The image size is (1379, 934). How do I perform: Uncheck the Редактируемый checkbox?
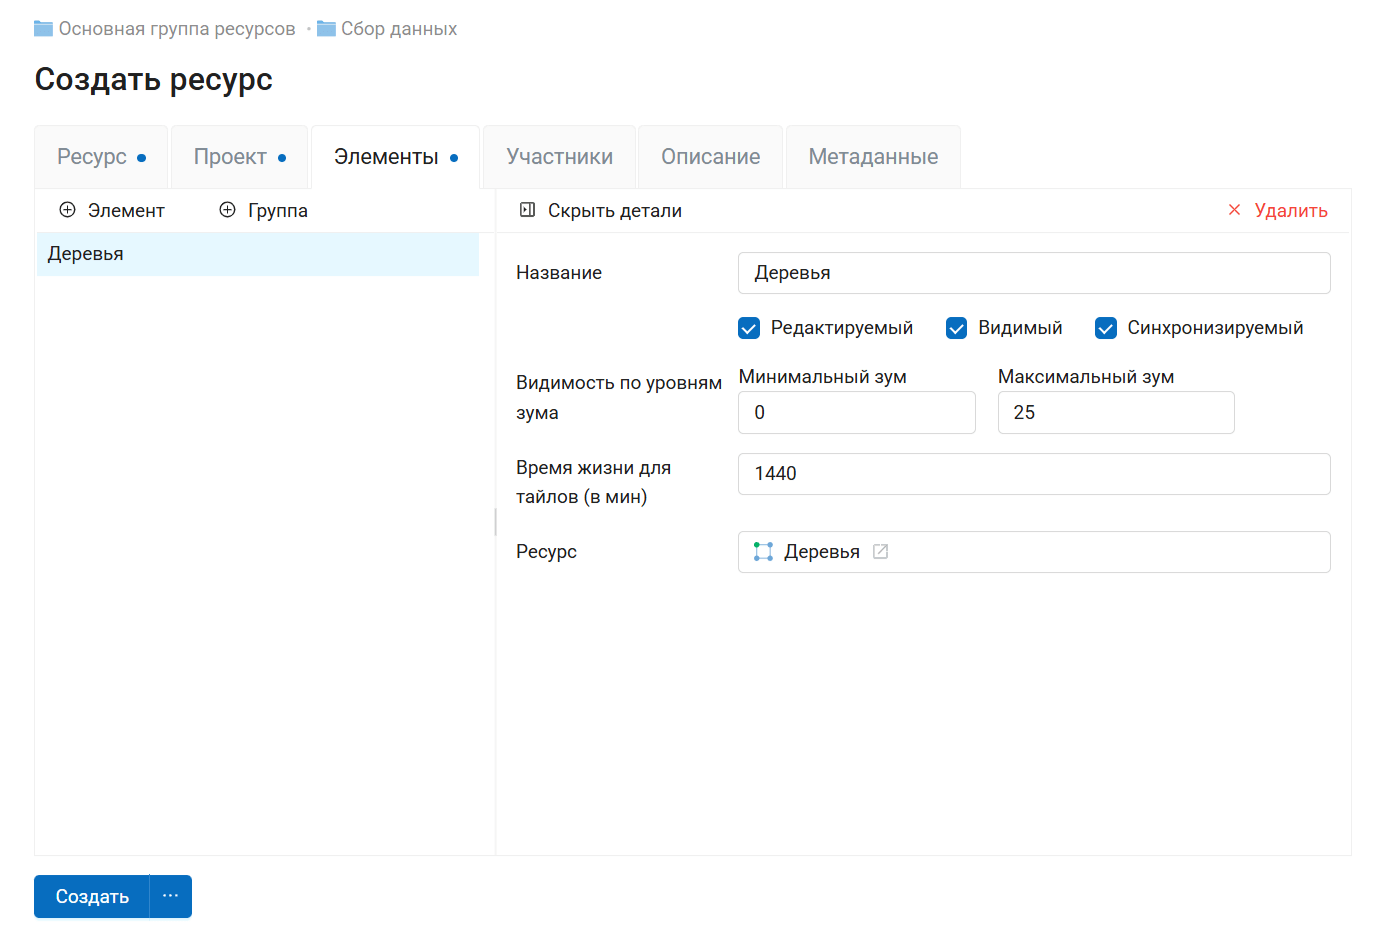coord(749,327)
